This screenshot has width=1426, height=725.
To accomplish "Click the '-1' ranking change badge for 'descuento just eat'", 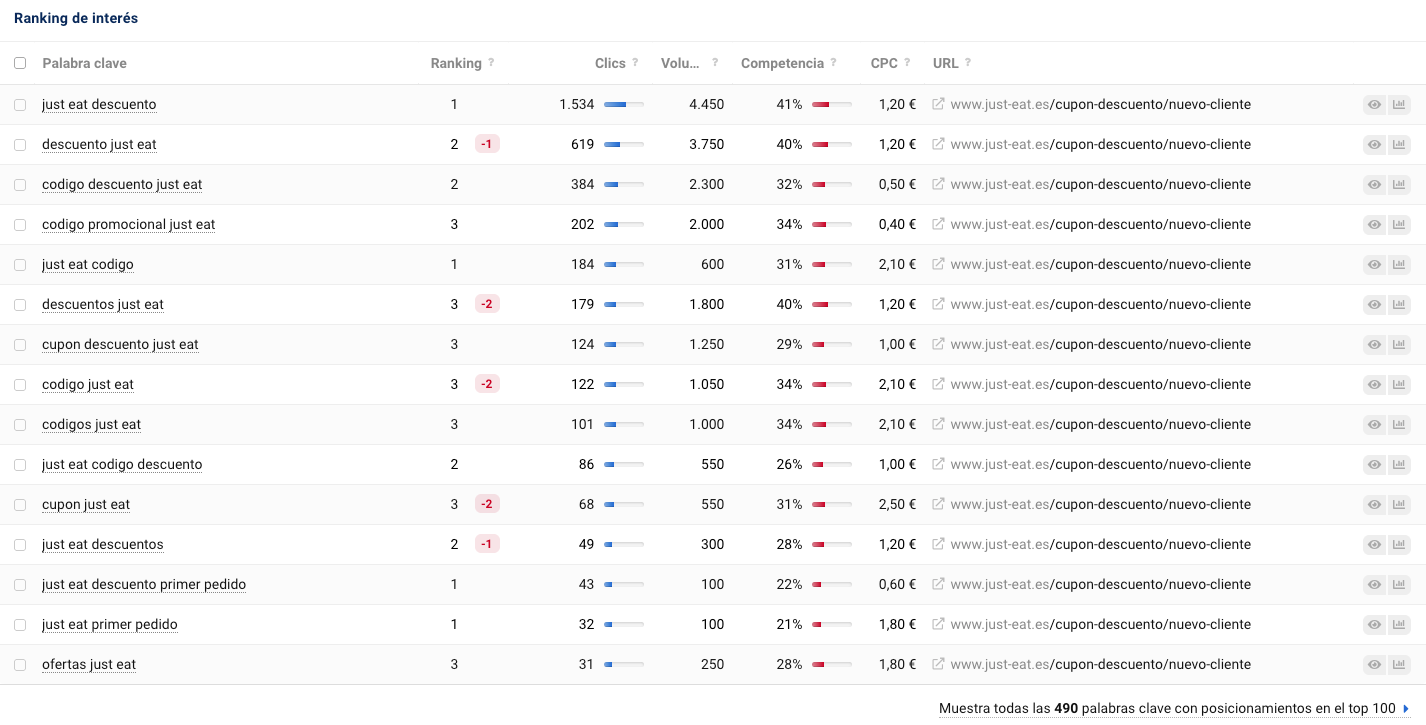I will pos(487,144).
